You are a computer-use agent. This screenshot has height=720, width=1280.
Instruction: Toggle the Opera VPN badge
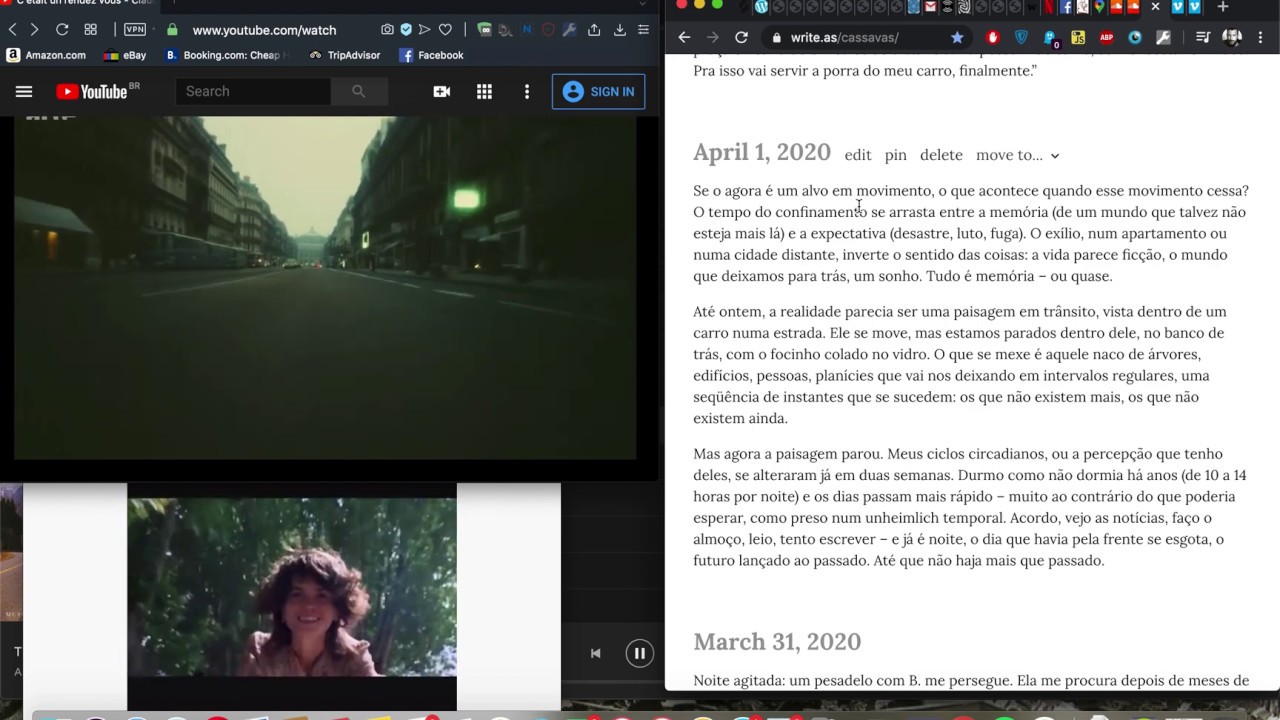(134, 29)
